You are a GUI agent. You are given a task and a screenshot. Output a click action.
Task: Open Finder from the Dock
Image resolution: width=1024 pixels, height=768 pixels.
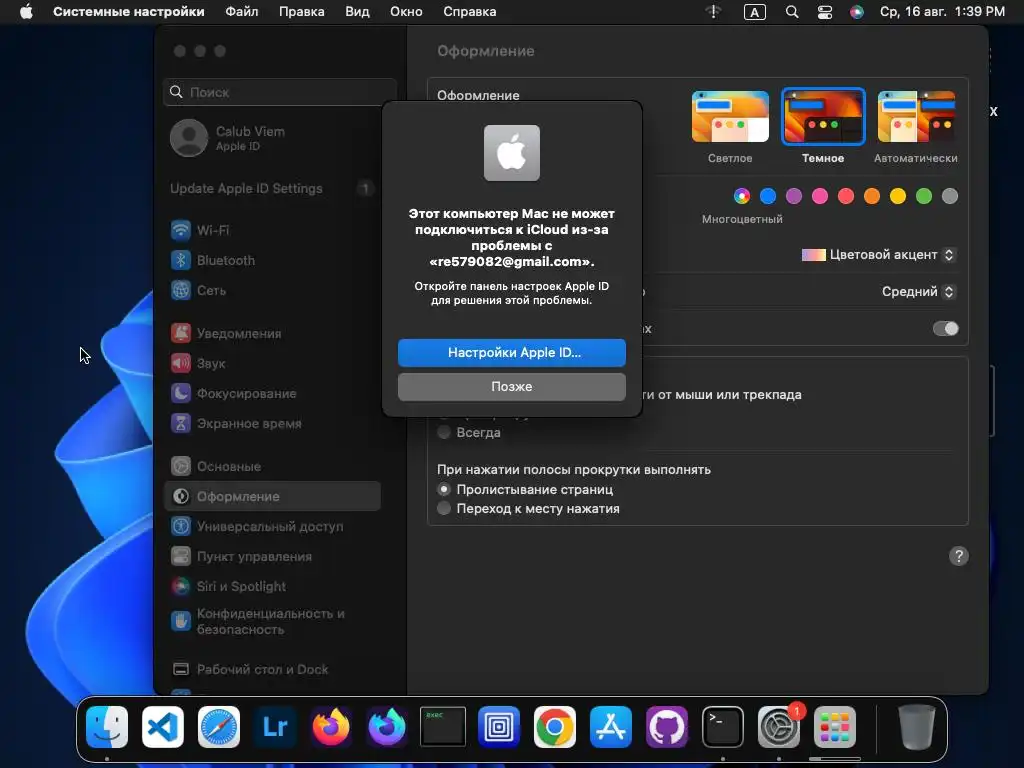point(107,726)
